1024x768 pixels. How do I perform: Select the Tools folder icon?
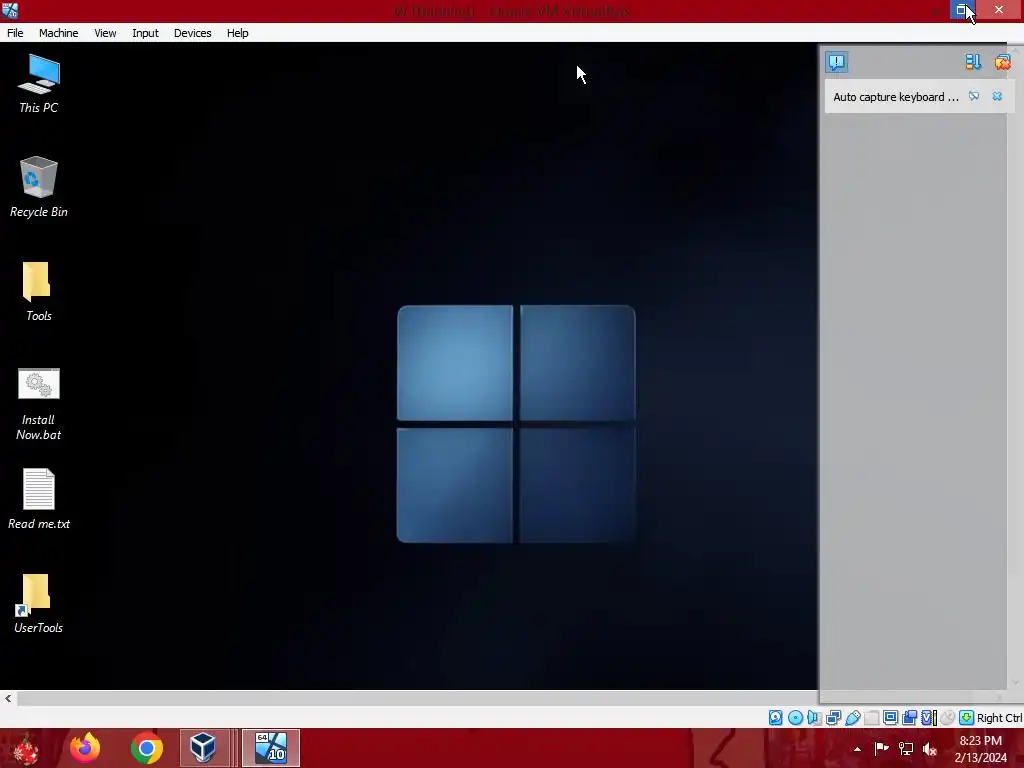coord(39,291)
